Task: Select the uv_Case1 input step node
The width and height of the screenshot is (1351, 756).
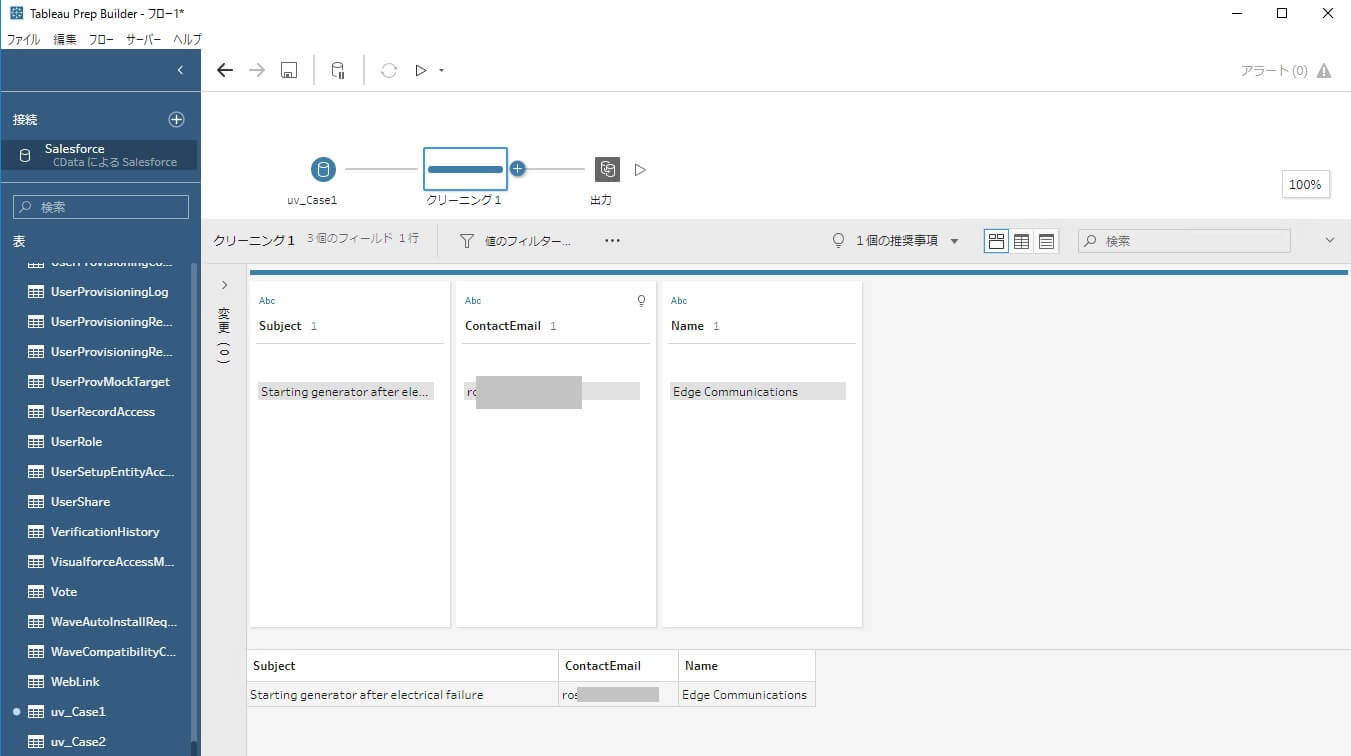Action: (322, 169)
